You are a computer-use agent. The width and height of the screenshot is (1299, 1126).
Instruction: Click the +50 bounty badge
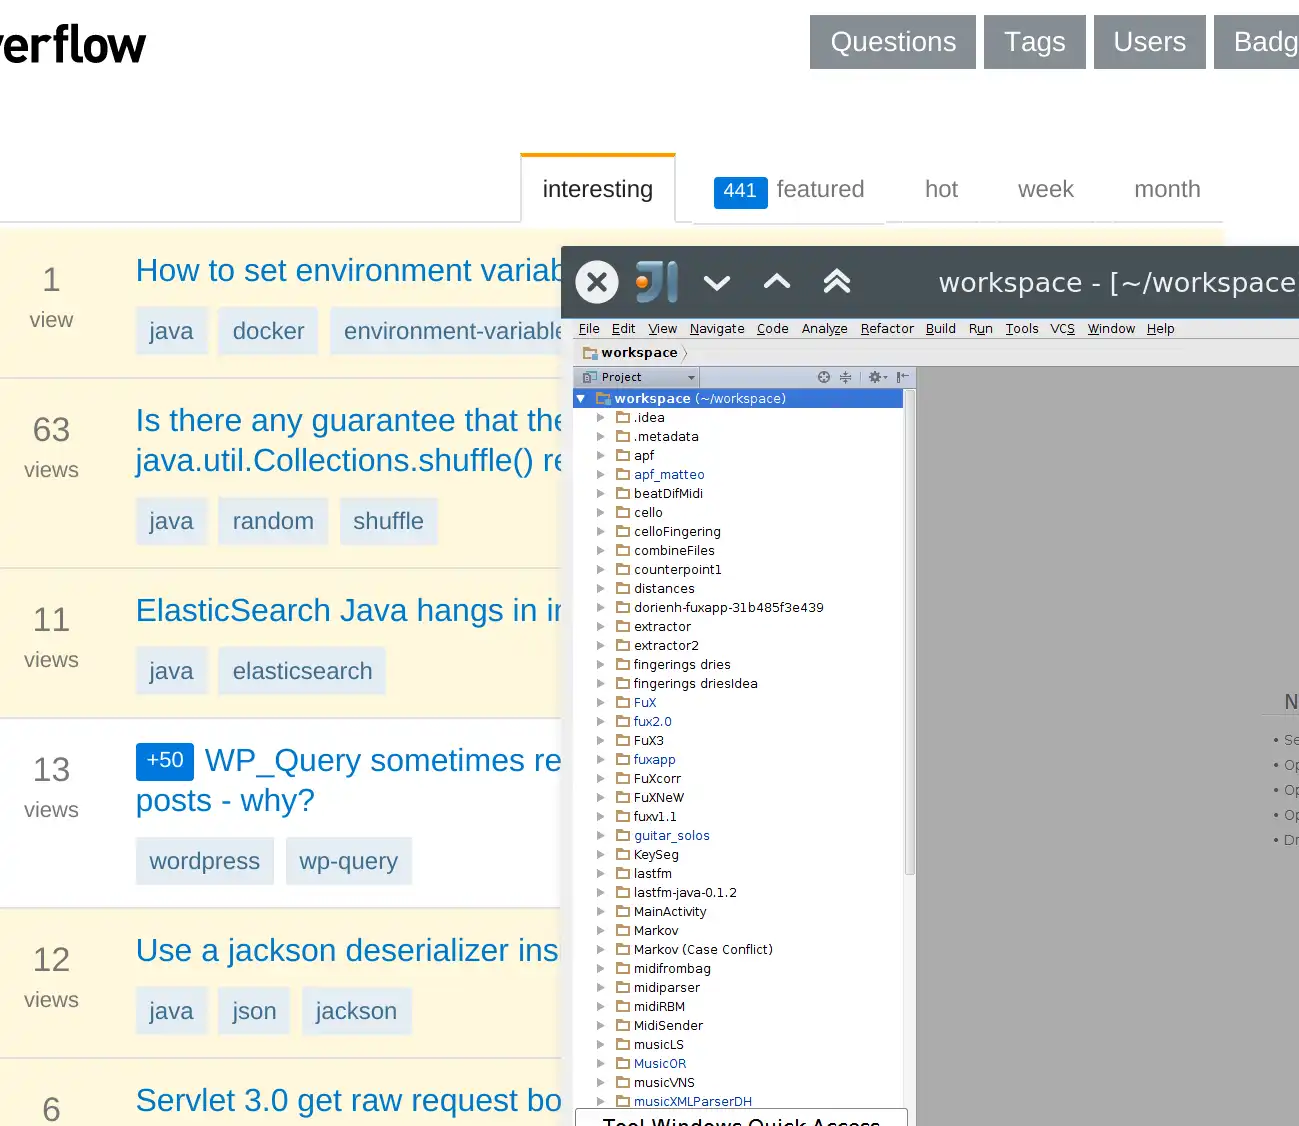(165, 761)
